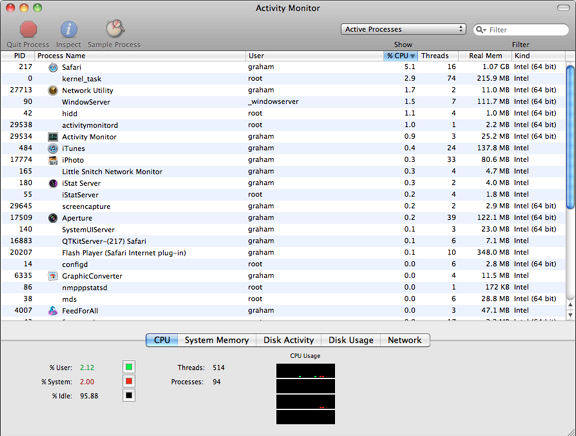Click the Quit Process stop-sign icon
576x436 pixels.
pyautogui.click(x=28, y=29)
